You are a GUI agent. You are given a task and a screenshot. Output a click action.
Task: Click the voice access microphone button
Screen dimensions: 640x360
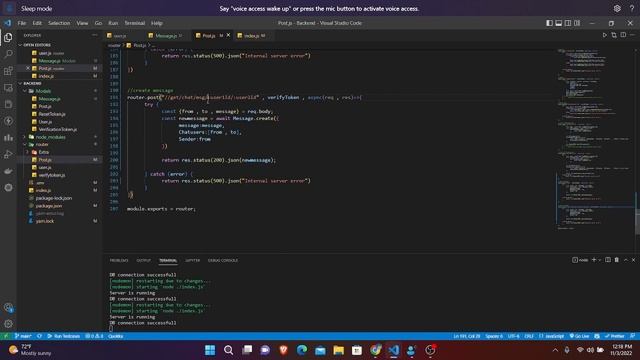pyautogui.click(x=9, y=9)
